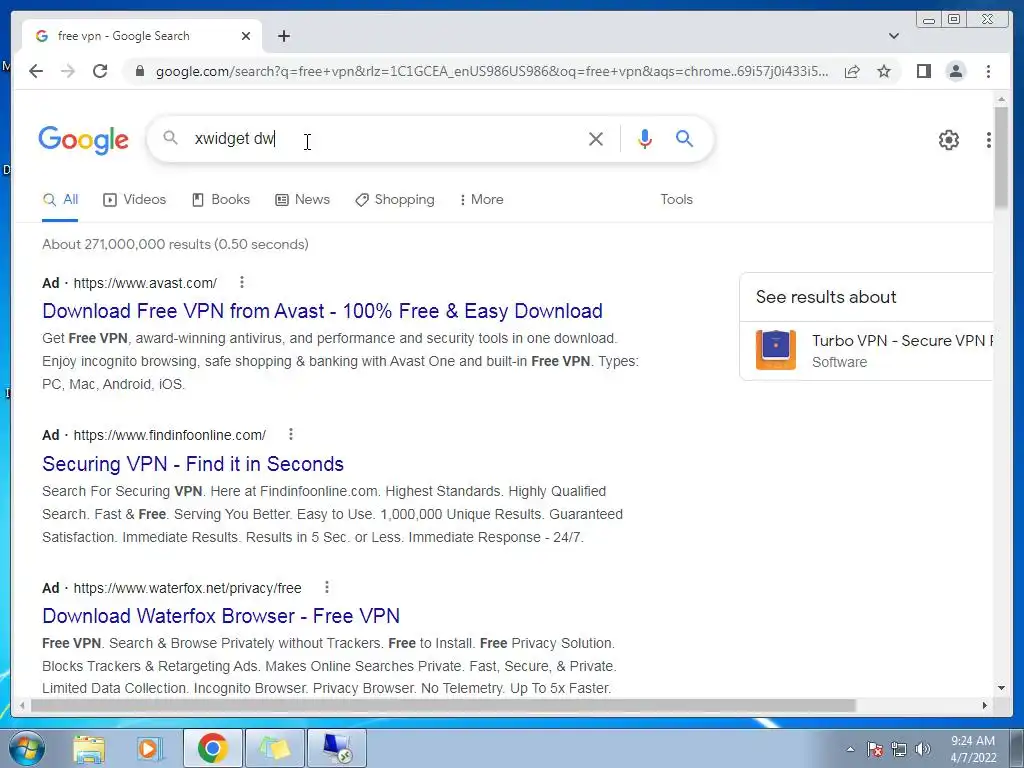Share this page from address bar
Screen dimensions: 1024x768
click(852, 71)
